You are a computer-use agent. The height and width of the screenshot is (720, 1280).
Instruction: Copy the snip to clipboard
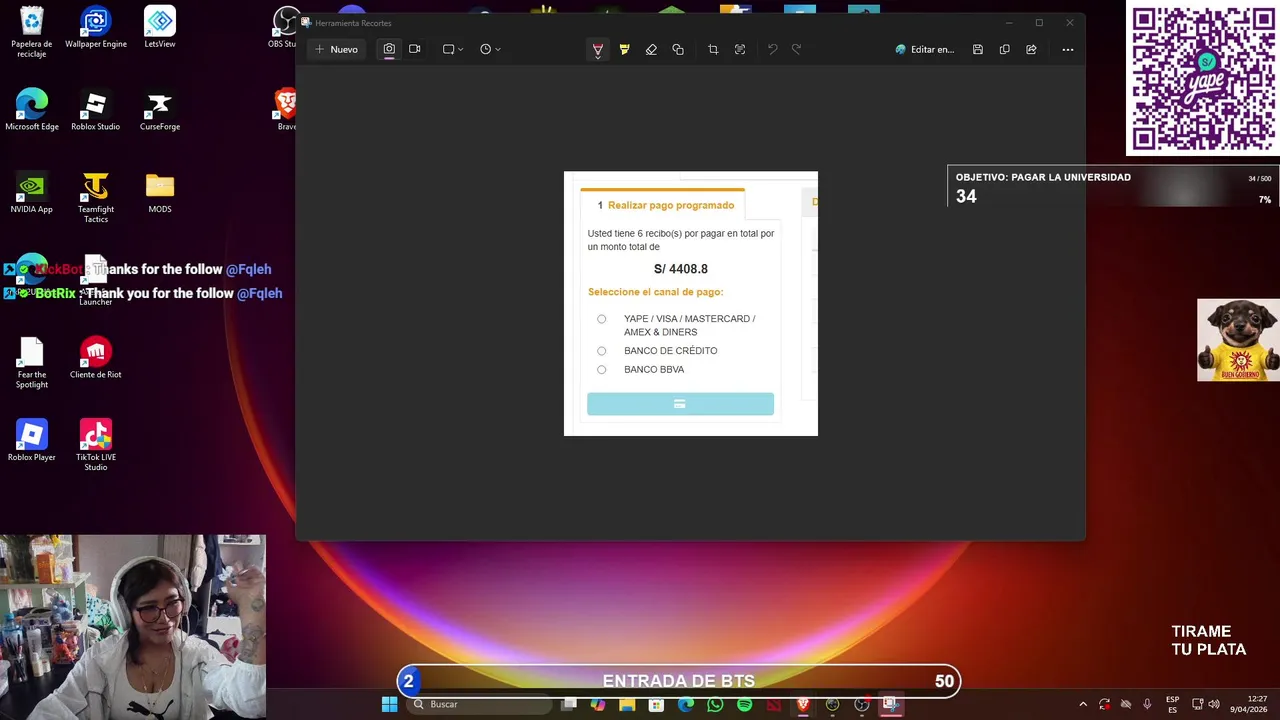1004,50
